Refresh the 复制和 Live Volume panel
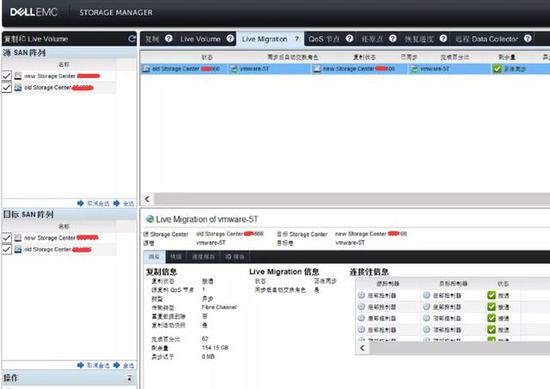 point(132,39)
